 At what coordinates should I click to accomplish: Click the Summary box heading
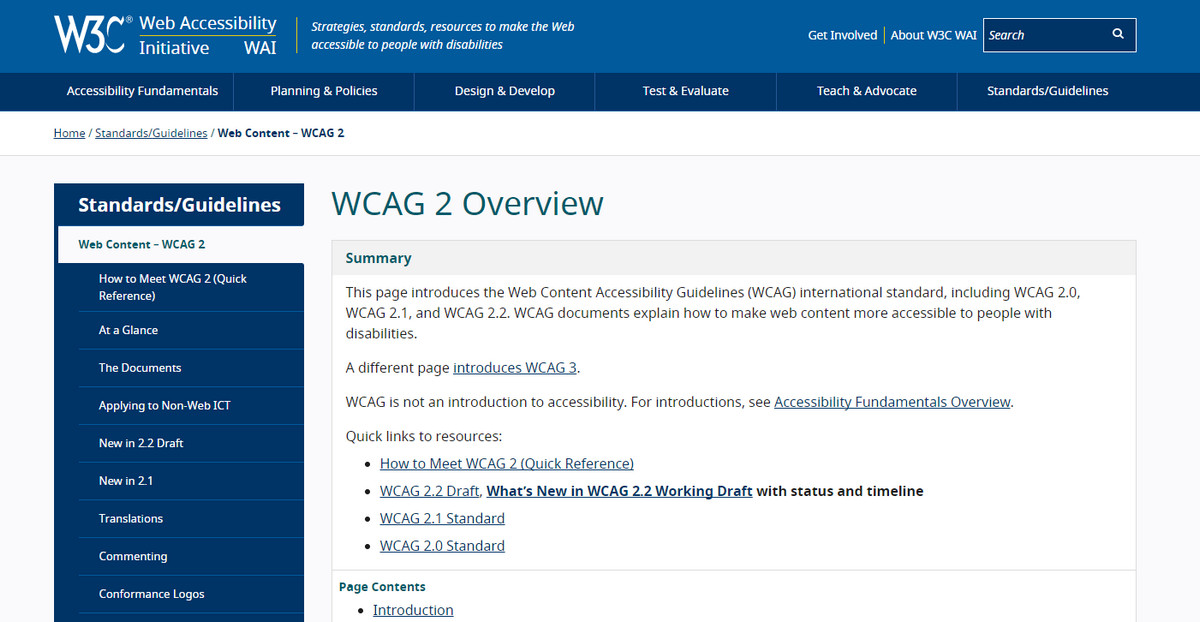pyautogui.click(x=379, y=258)
